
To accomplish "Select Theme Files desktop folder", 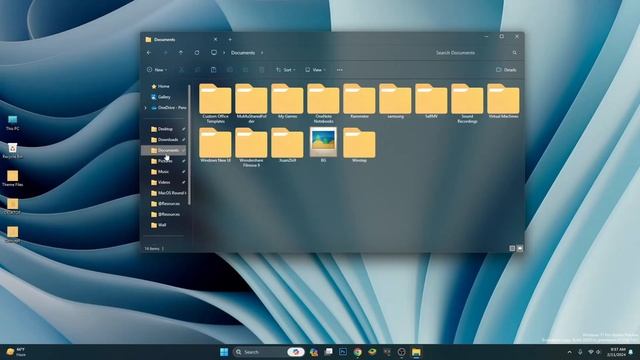I will (12, 178).
